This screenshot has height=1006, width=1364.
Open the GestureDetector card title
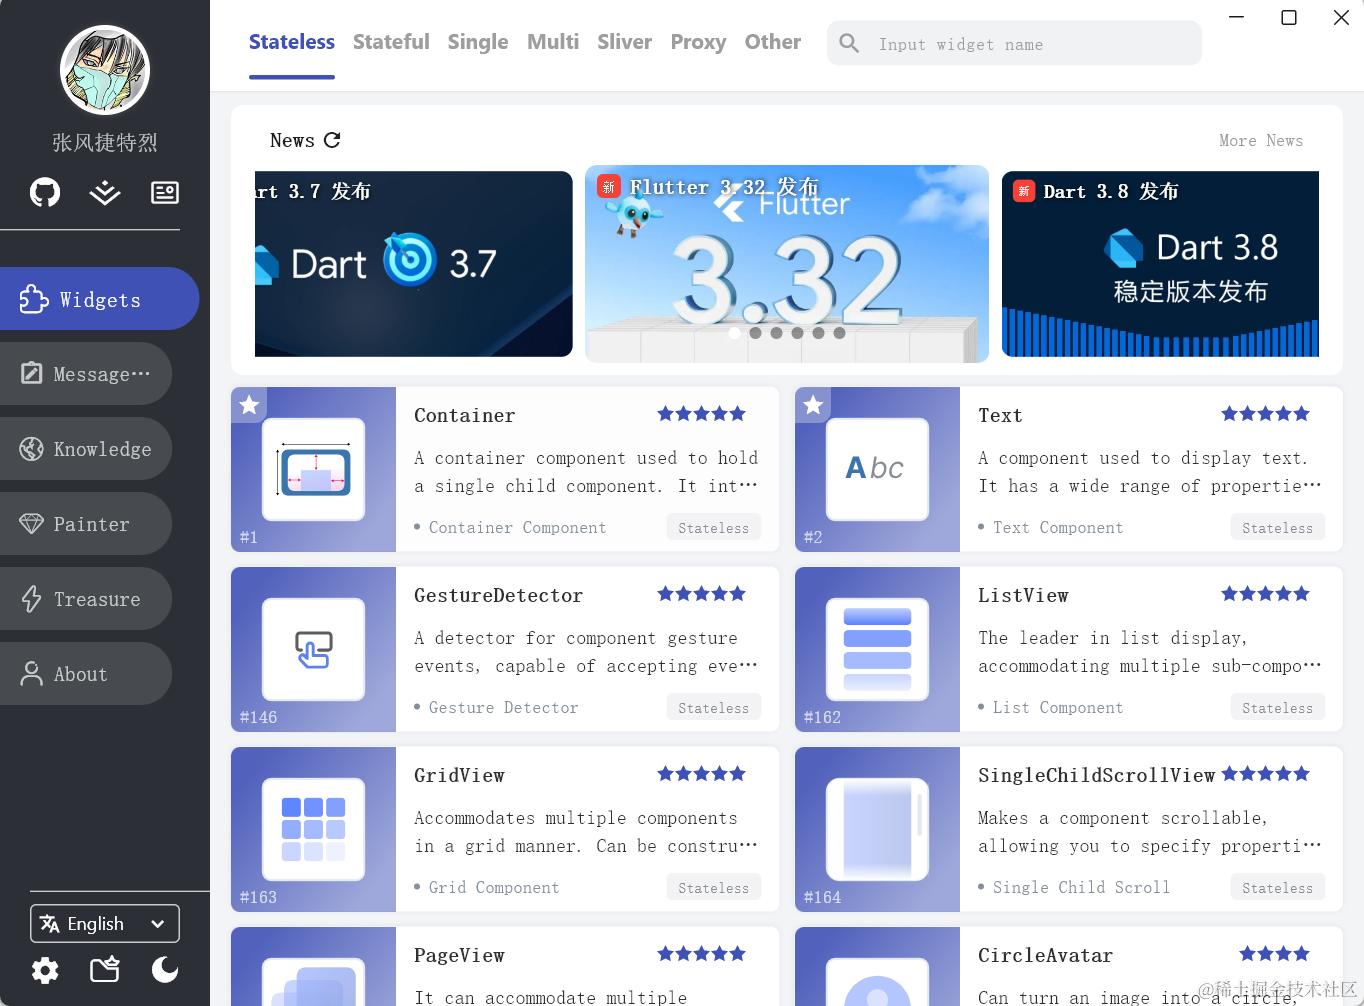[x=498, y=595]
